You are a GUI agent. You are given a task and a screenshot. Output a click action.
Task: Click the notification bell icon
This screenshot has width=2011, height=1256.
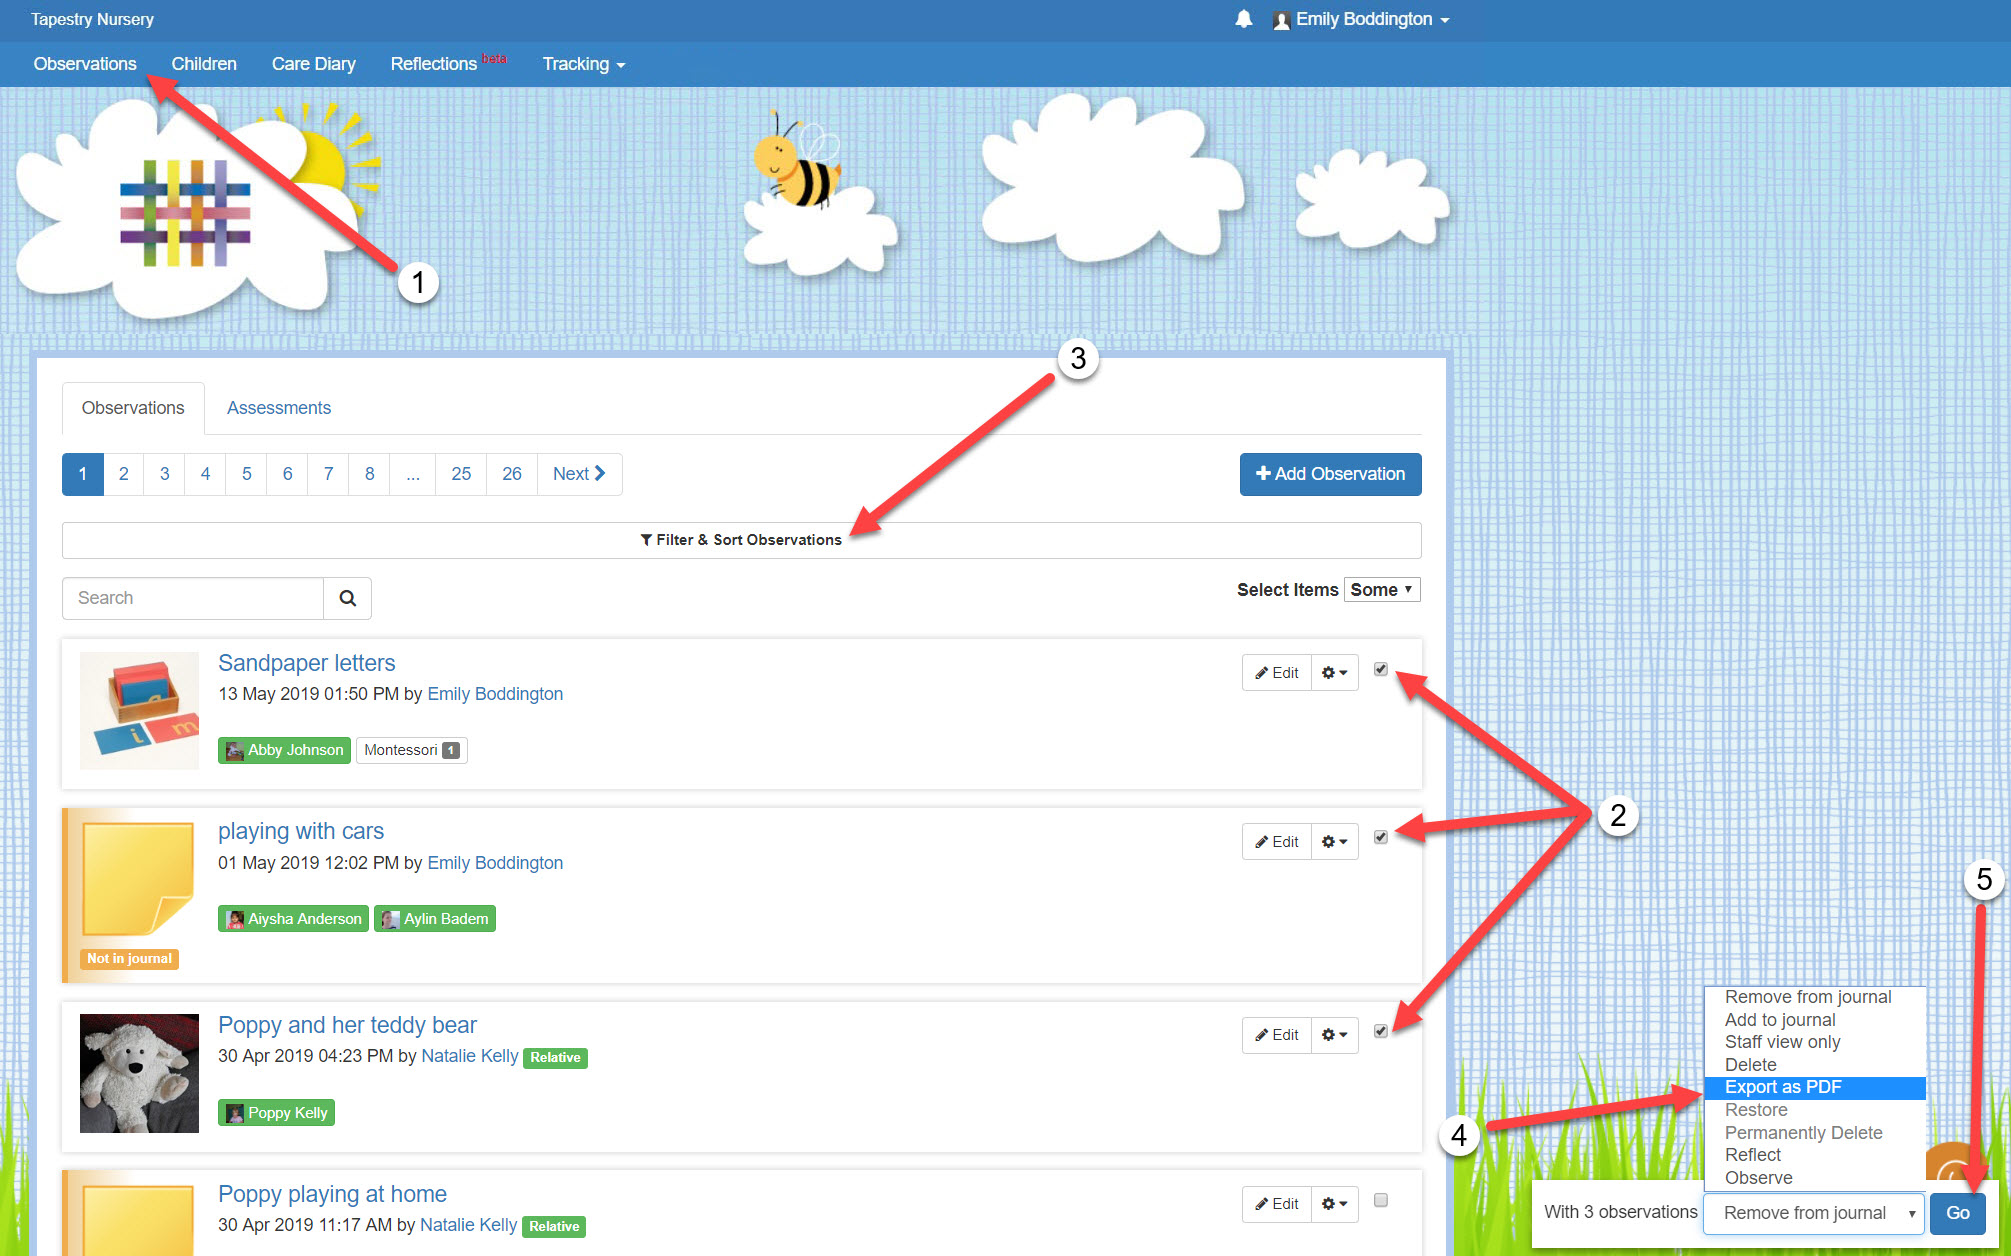pyautogui.click(x=1243, y=19)
